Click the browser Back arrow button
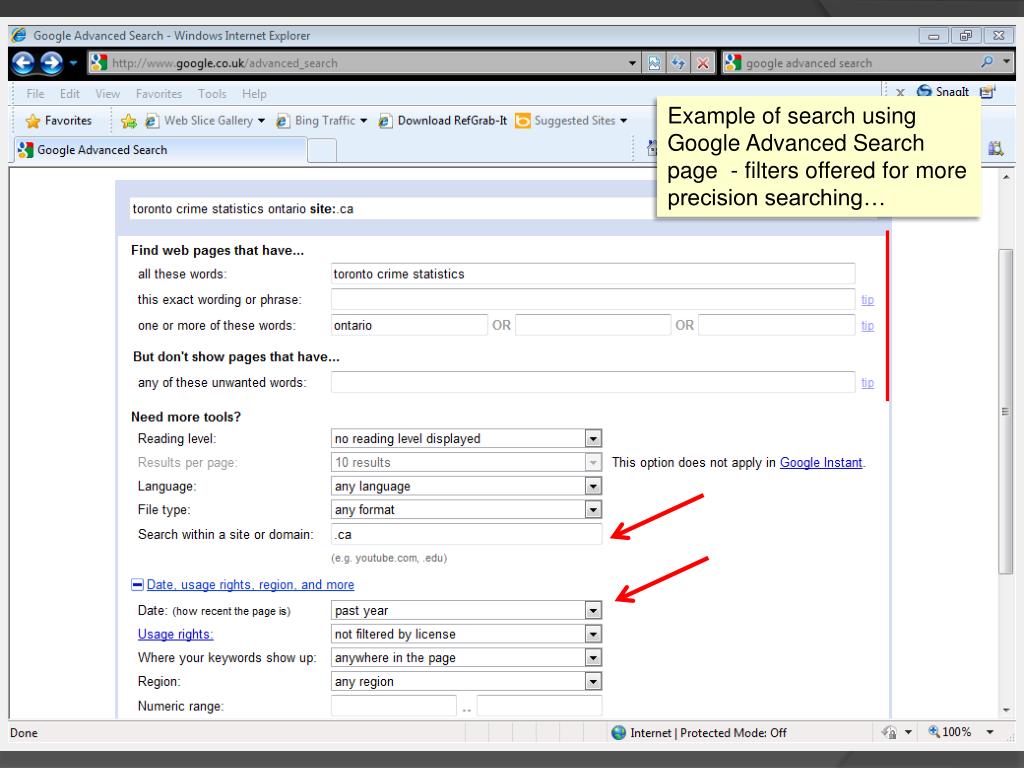1024x768 pixels. [24, 63]
